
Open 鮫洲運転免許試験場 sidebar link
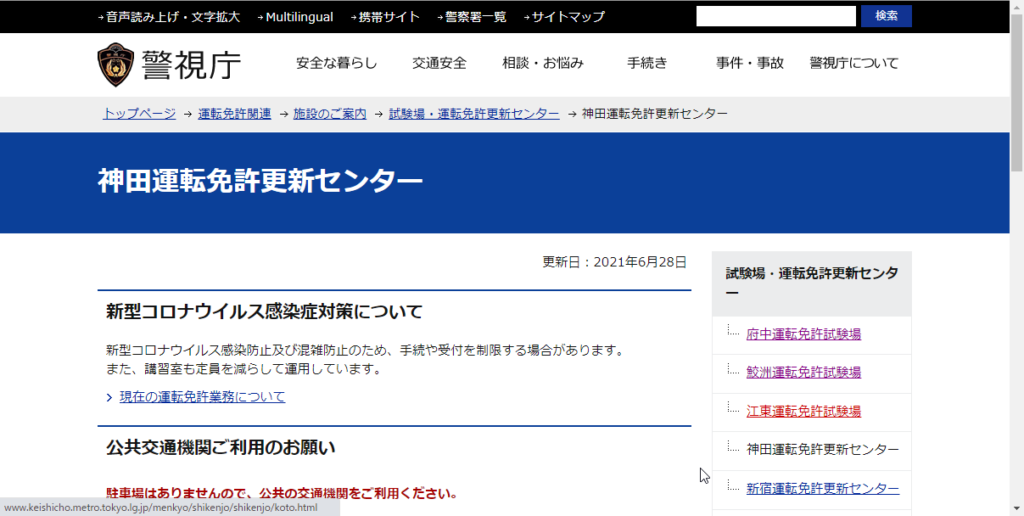click(x=803, y=372)
